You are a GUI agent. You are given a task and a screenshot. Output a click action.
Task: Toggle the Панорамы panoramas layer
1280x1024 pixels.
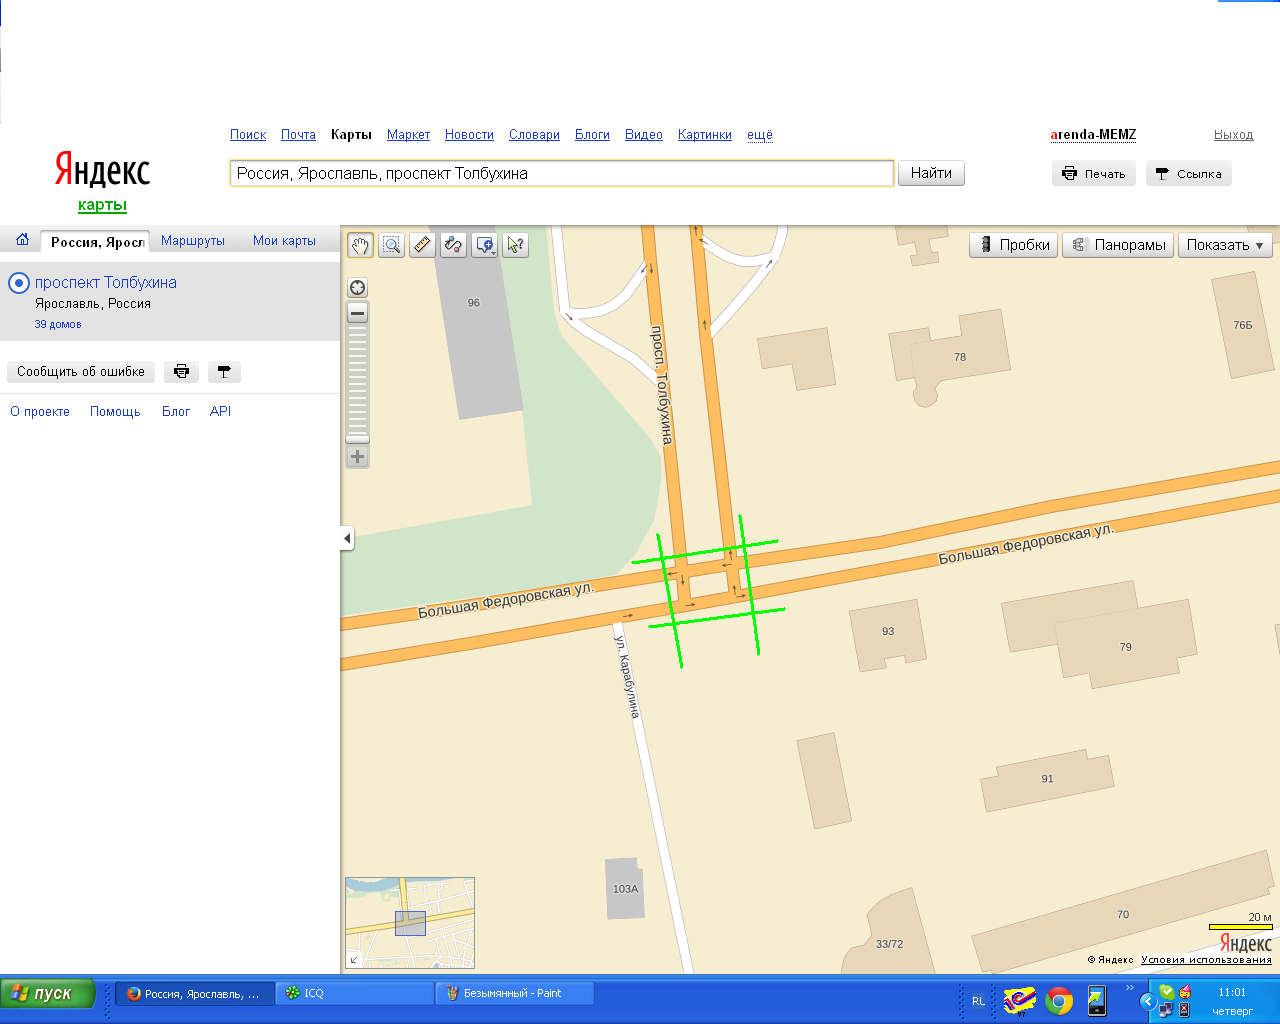[x=1117, y=245]
